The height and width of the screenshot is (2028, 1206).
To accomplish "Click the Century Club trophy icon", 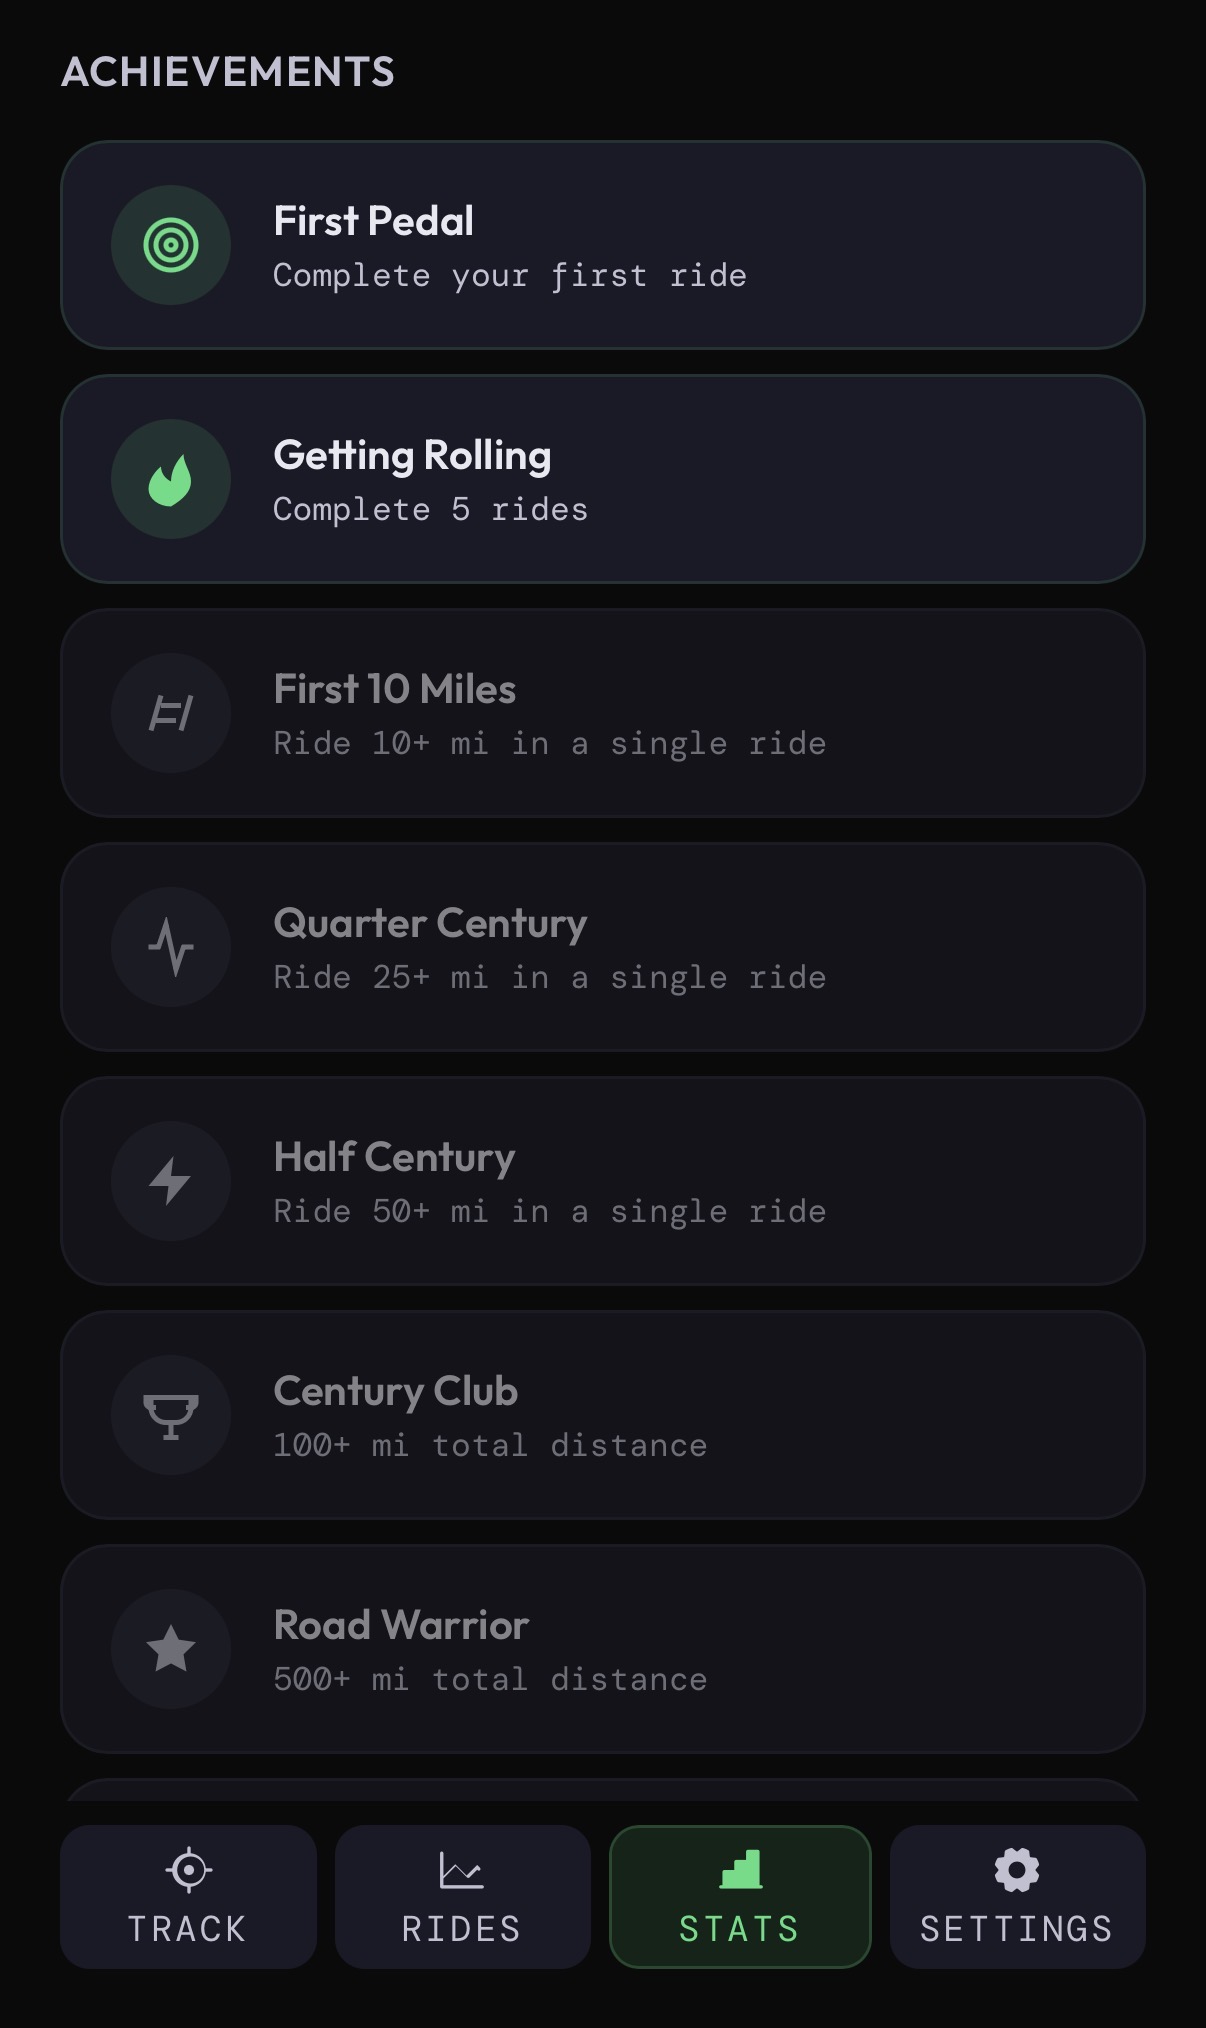I will point(171,1415).
